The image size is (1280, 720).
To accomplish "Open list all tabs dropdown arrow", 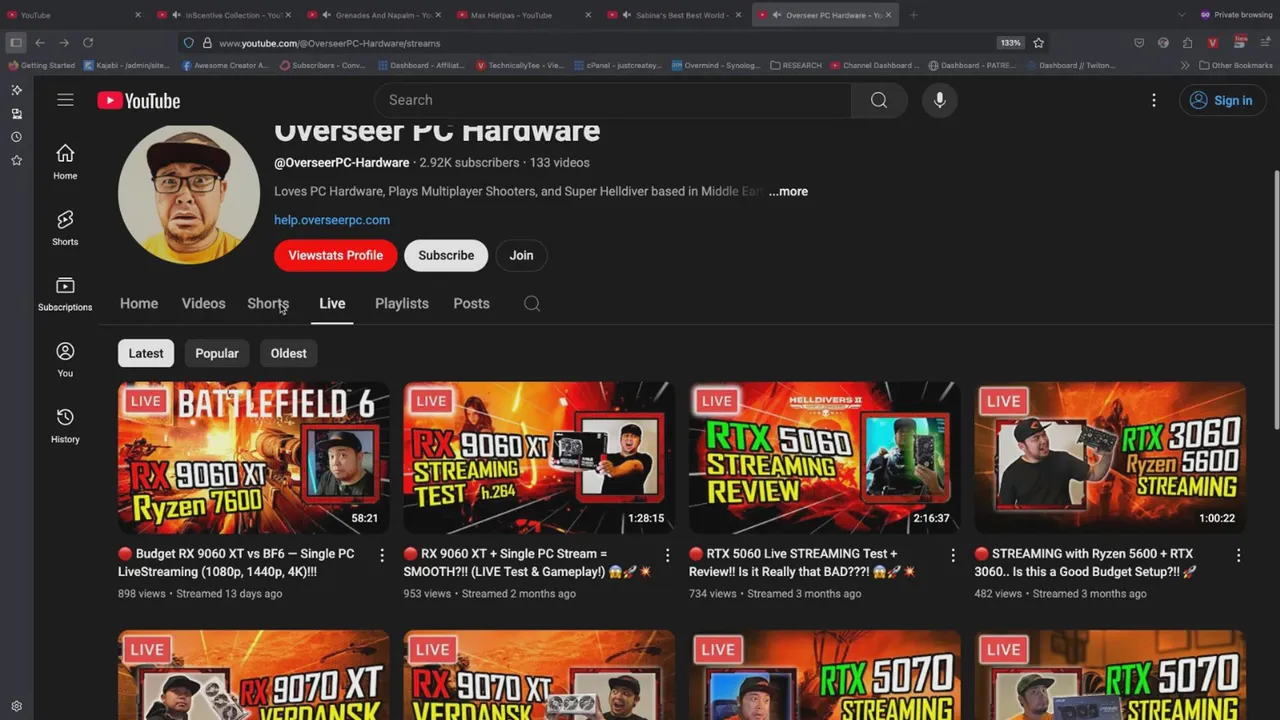I will (x=1182, y=15).
